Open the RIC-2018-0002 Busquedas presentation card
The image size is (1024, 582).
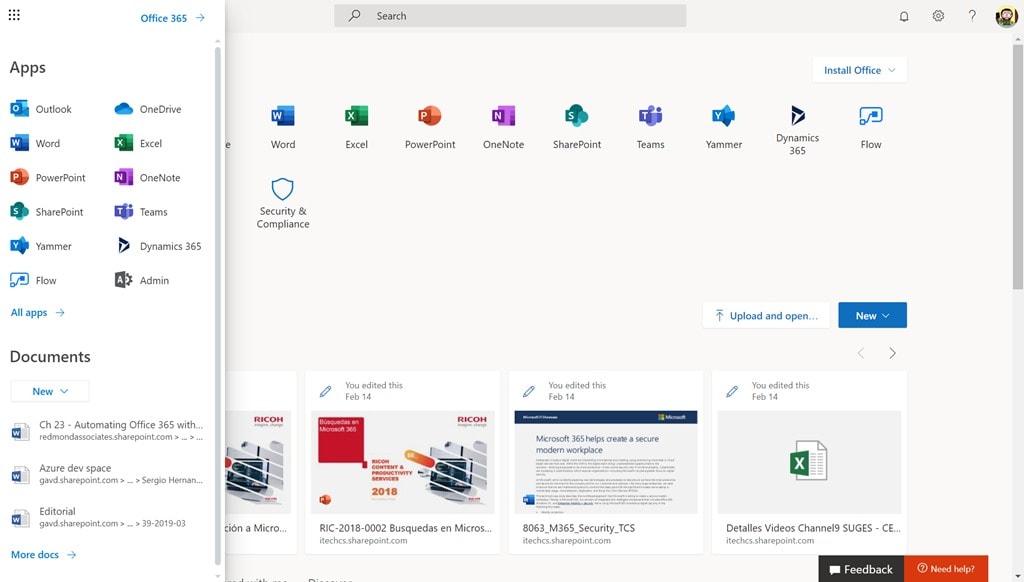(x=402, y=462)
